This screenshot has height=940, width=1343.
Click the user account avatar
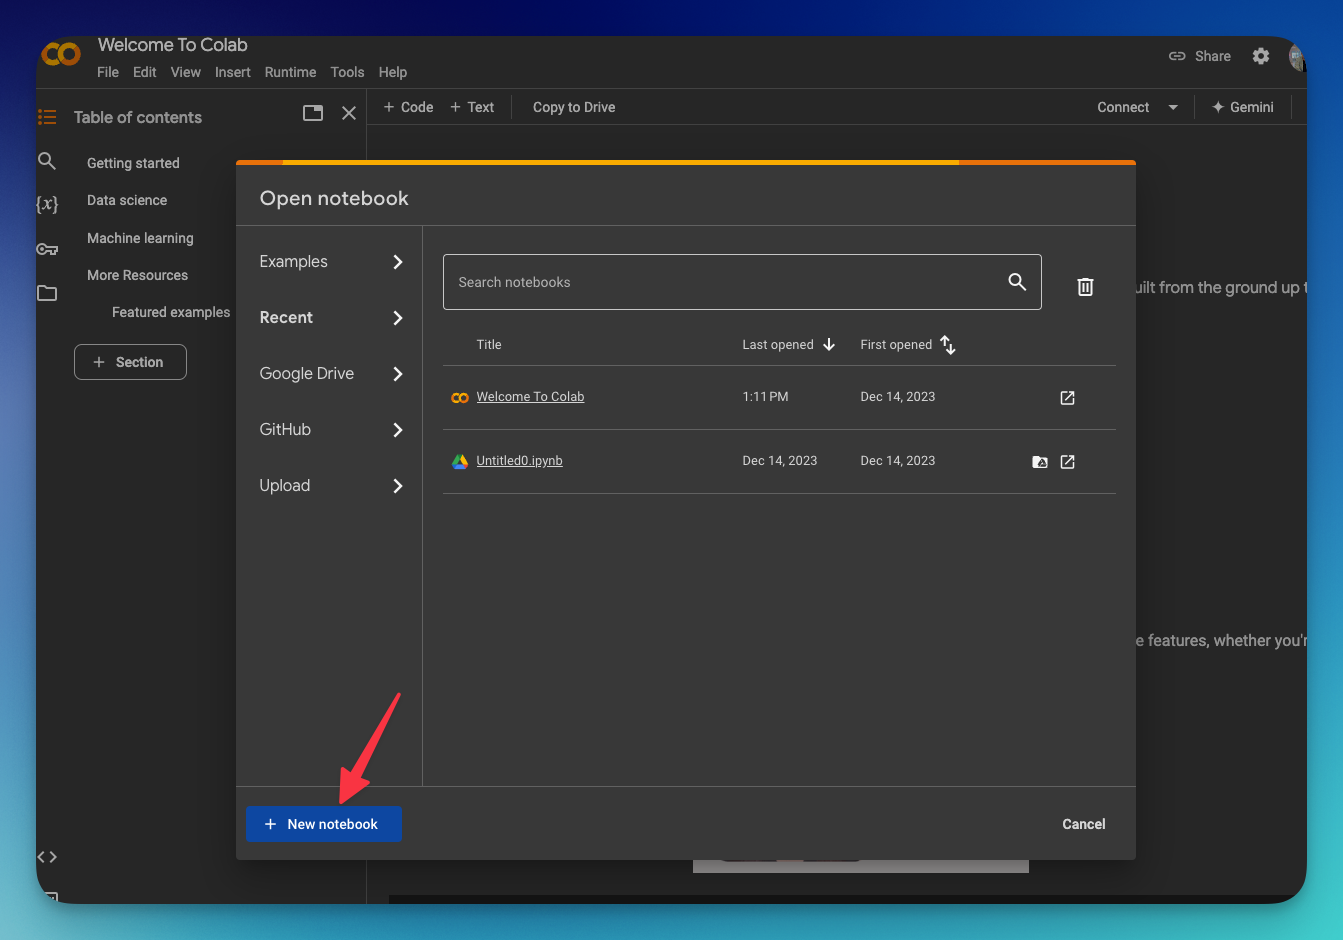[x=1297, y=57]
